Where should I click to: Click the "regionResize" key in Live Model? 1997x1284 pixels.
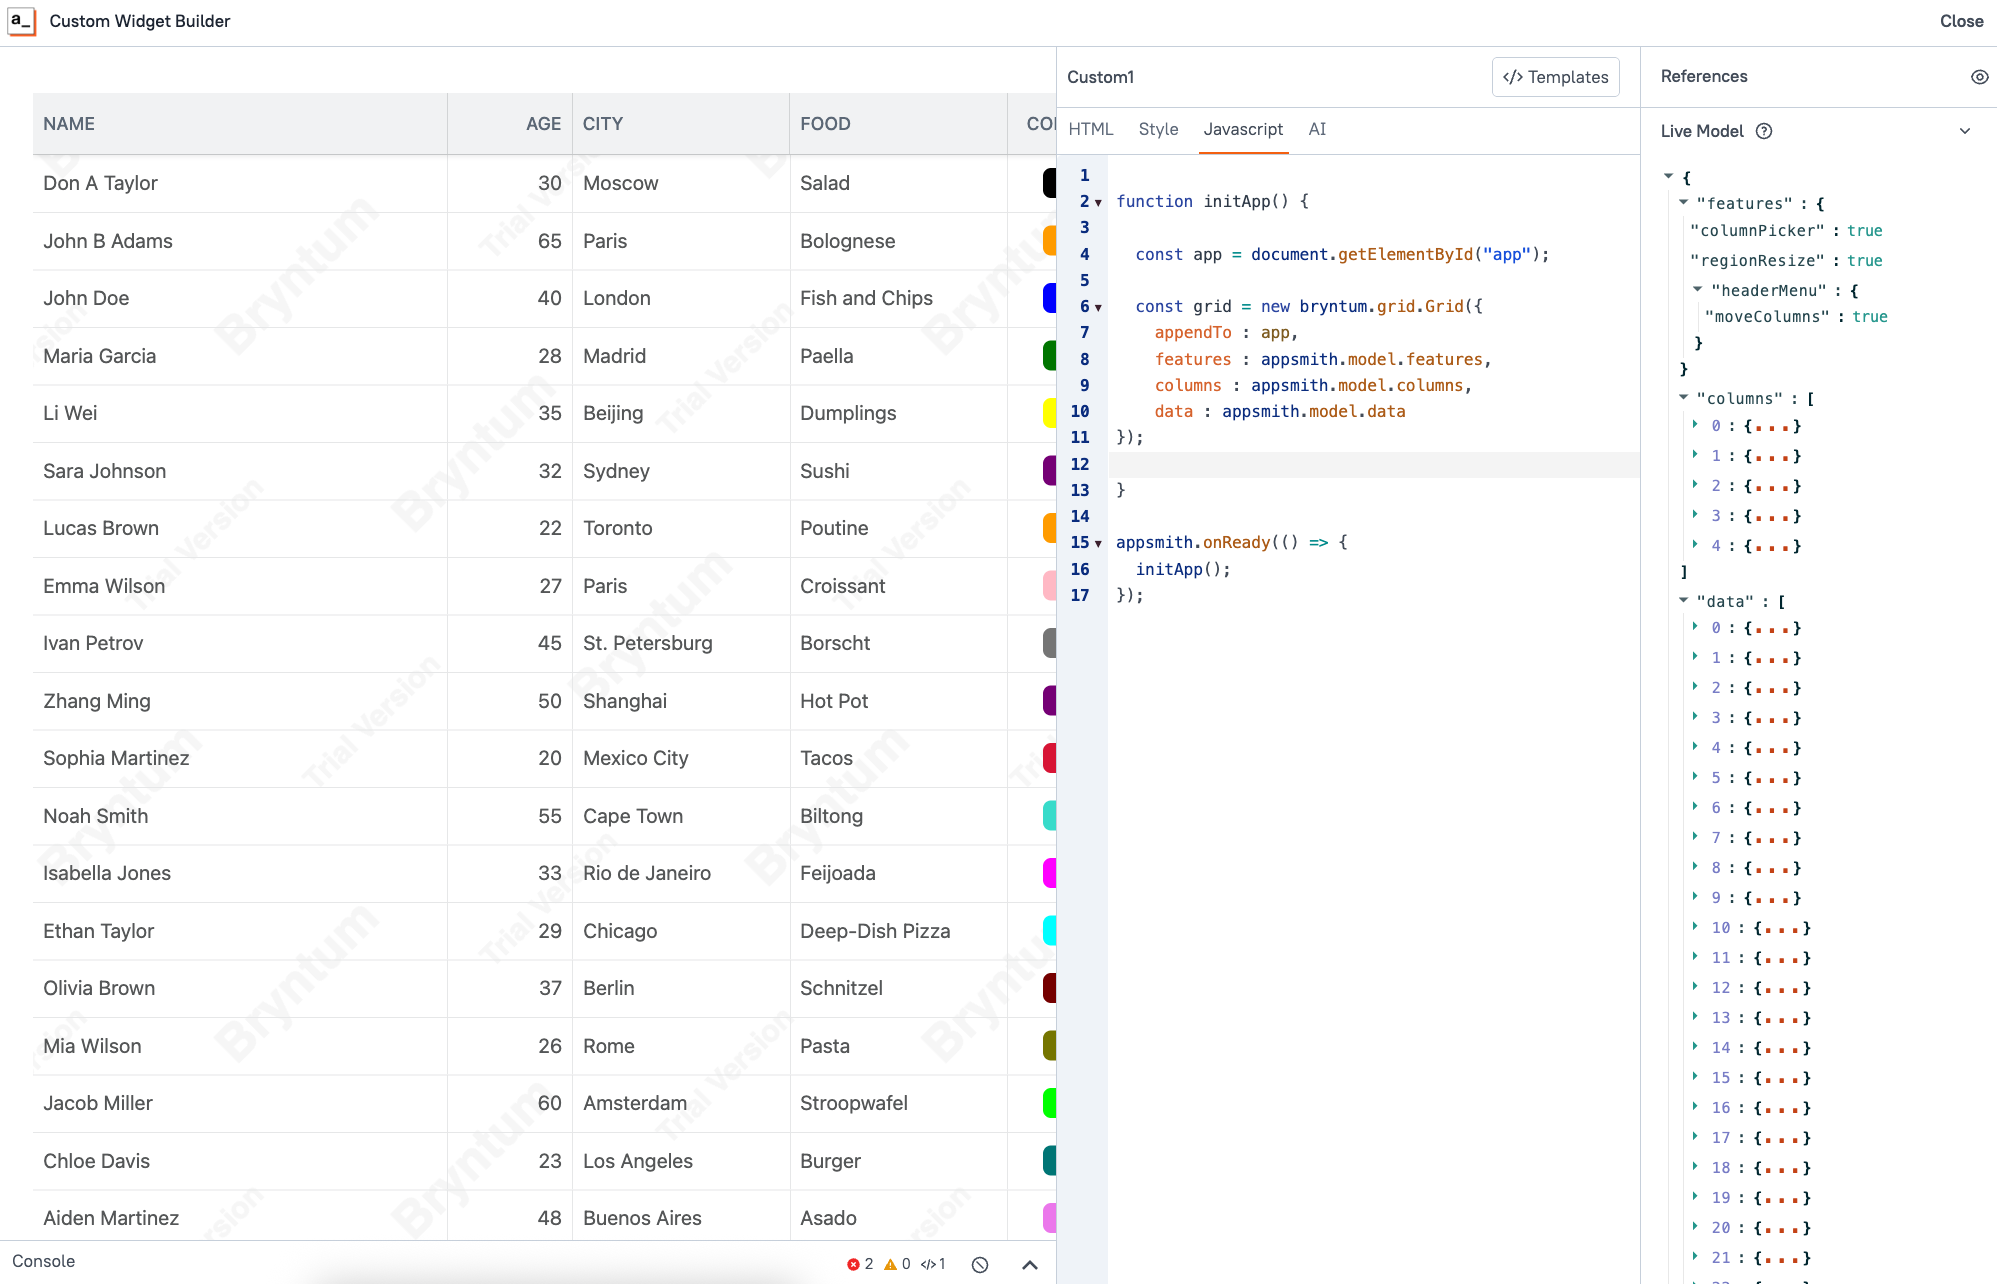[x=1757, y=261]
